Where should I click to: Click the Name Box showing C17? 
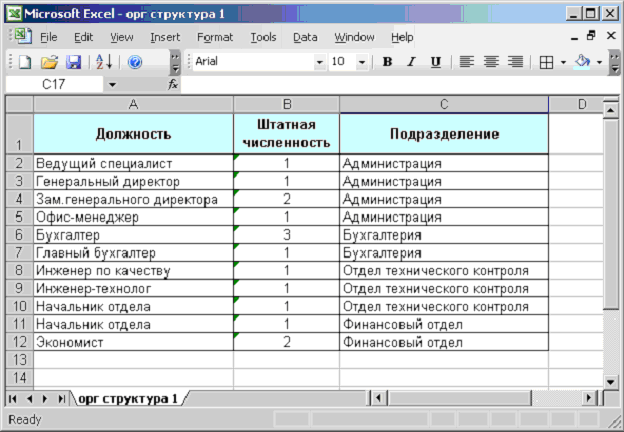click(54, 84)
